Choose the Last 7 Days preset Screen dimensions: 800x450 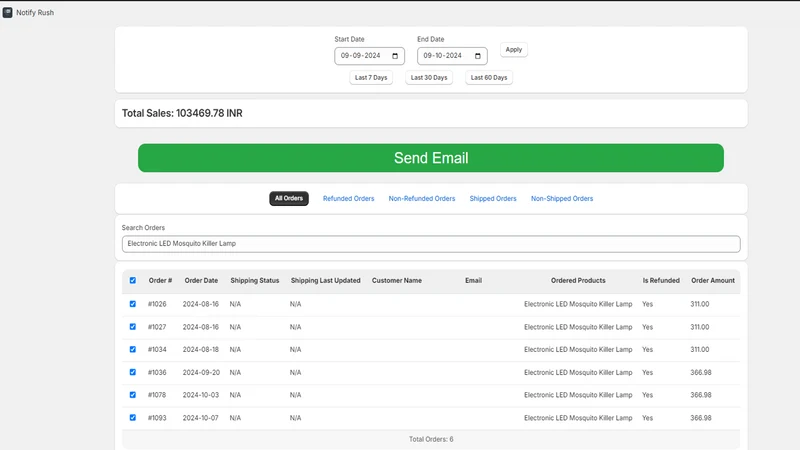(x=371, y=78)
